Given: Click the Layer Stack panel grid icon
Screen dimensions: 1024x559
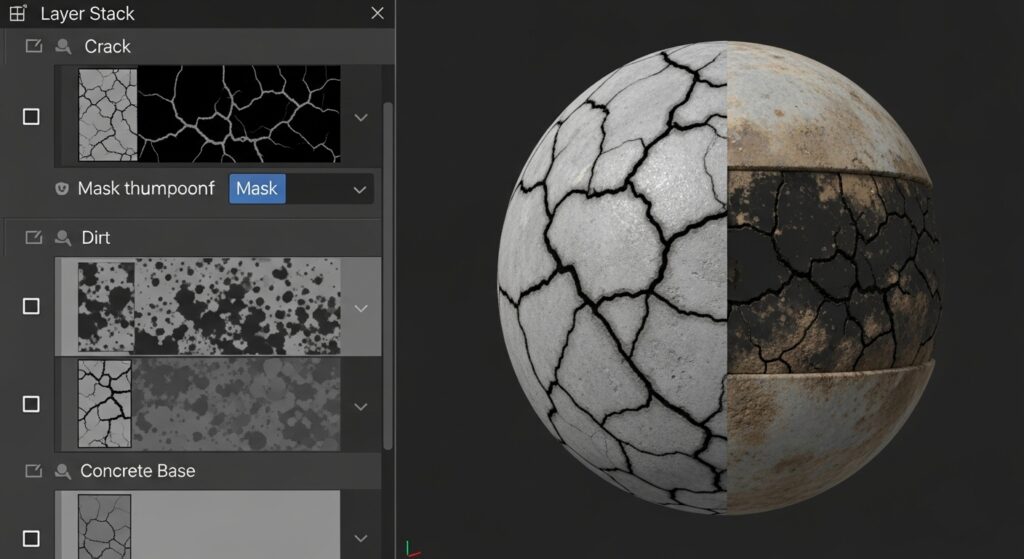Looking at the screenshot, I should coord(17,13).
